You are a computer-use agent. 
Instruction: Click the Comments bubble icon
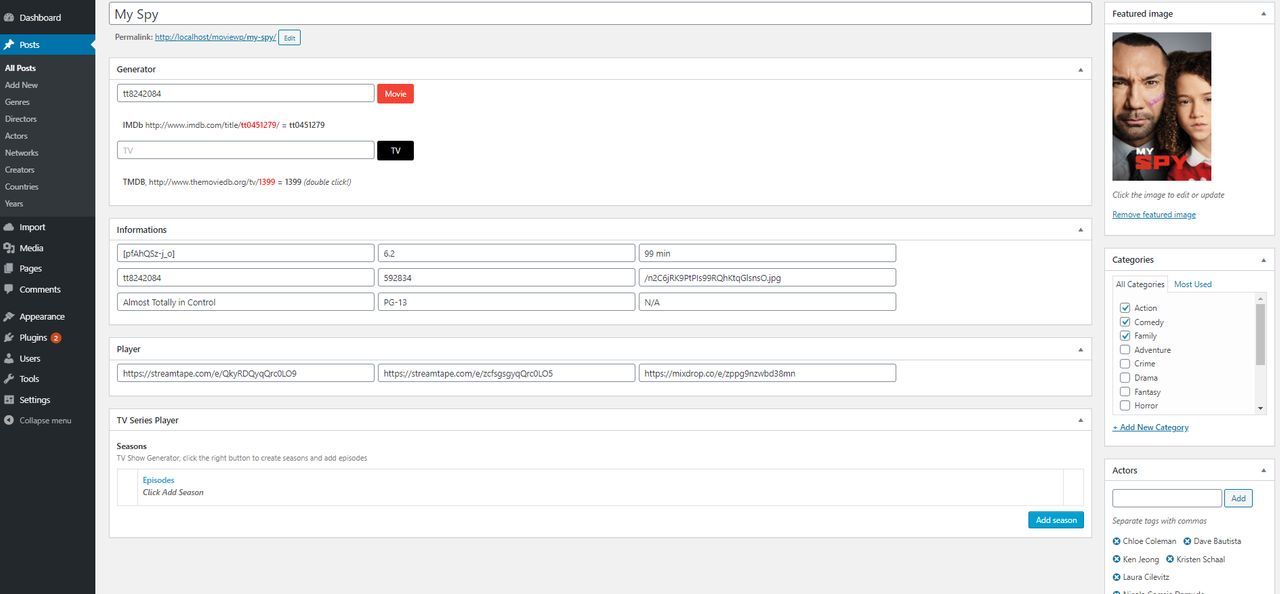(x=9, y=290)
